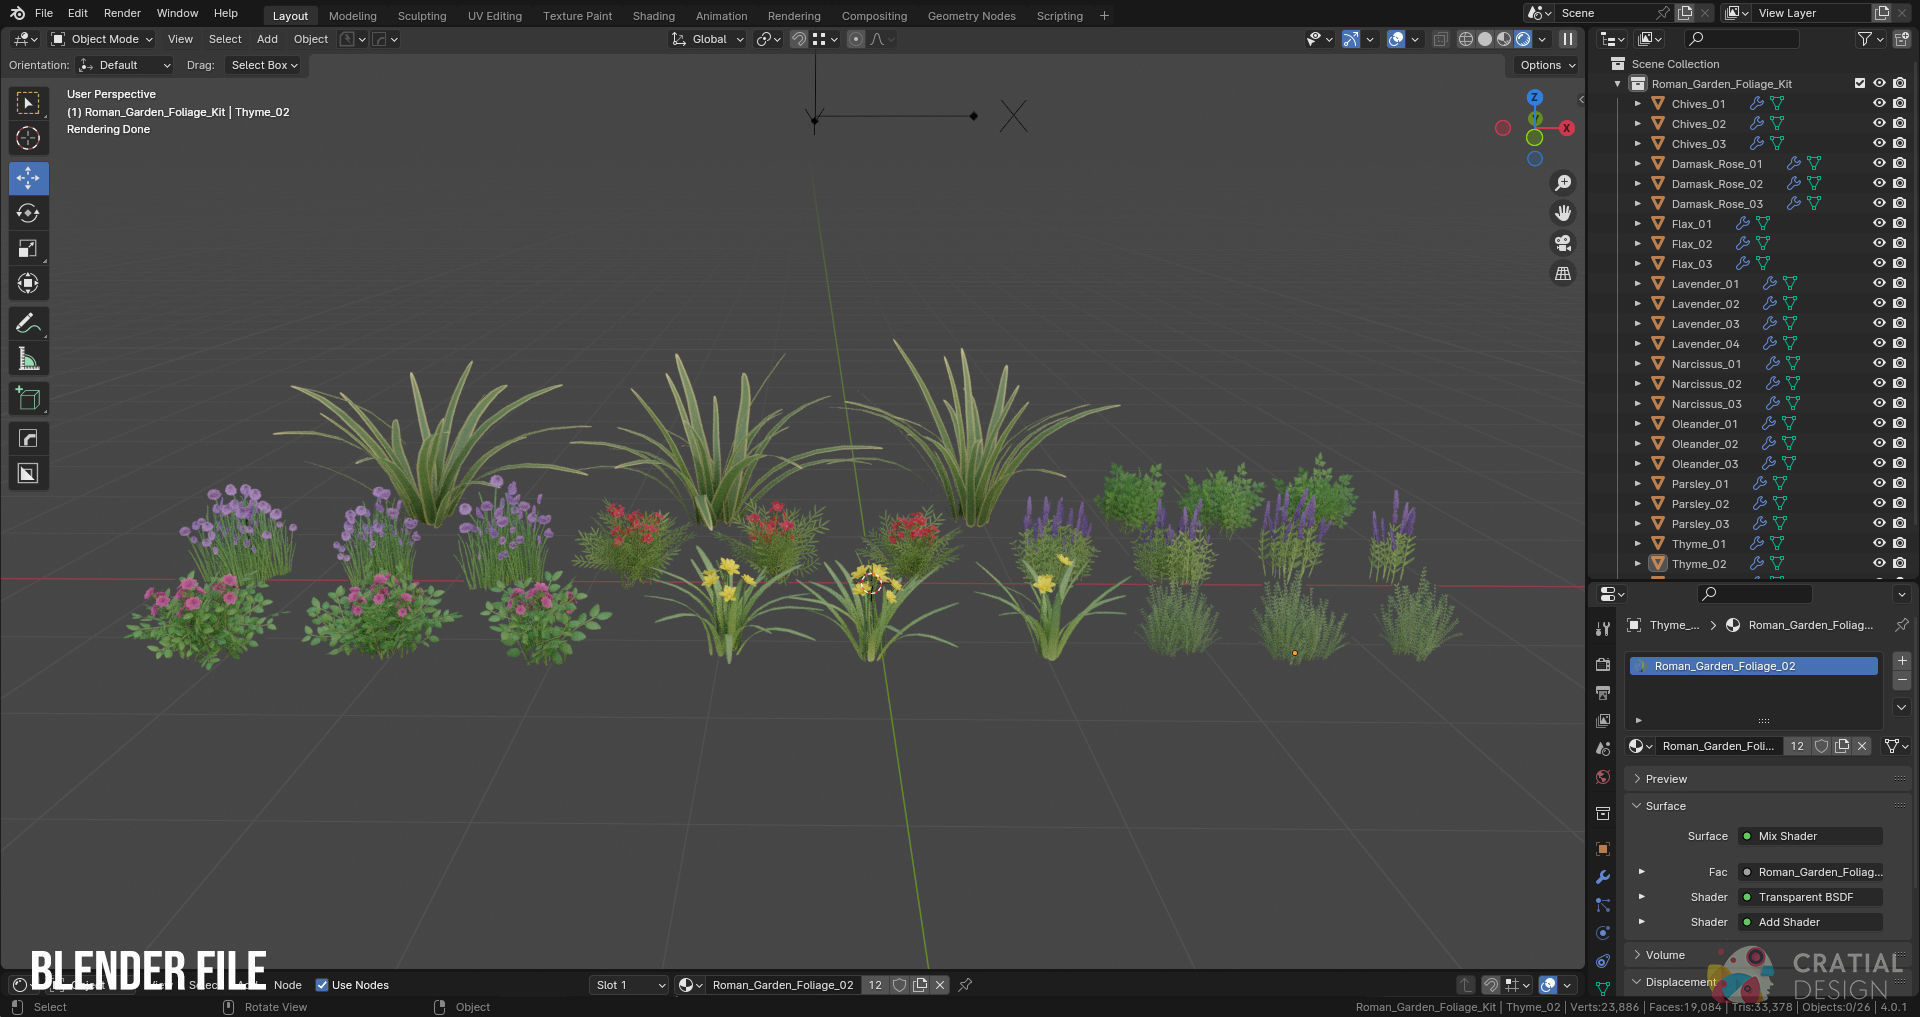
Task: Open viewport Options dropdown
Action: pos(1547,65)
